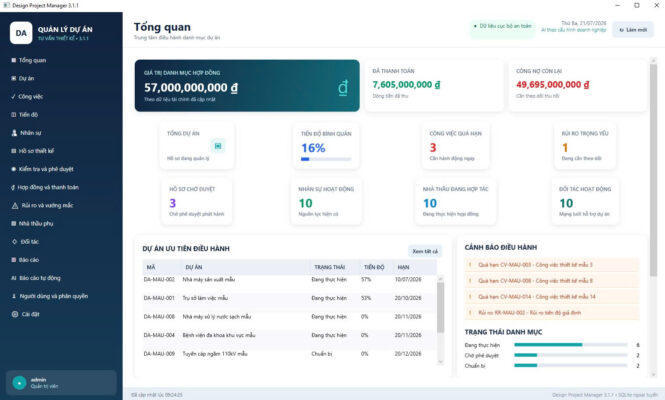
Task: Click the Nhân sự person icon
Action: pos(14,133)
